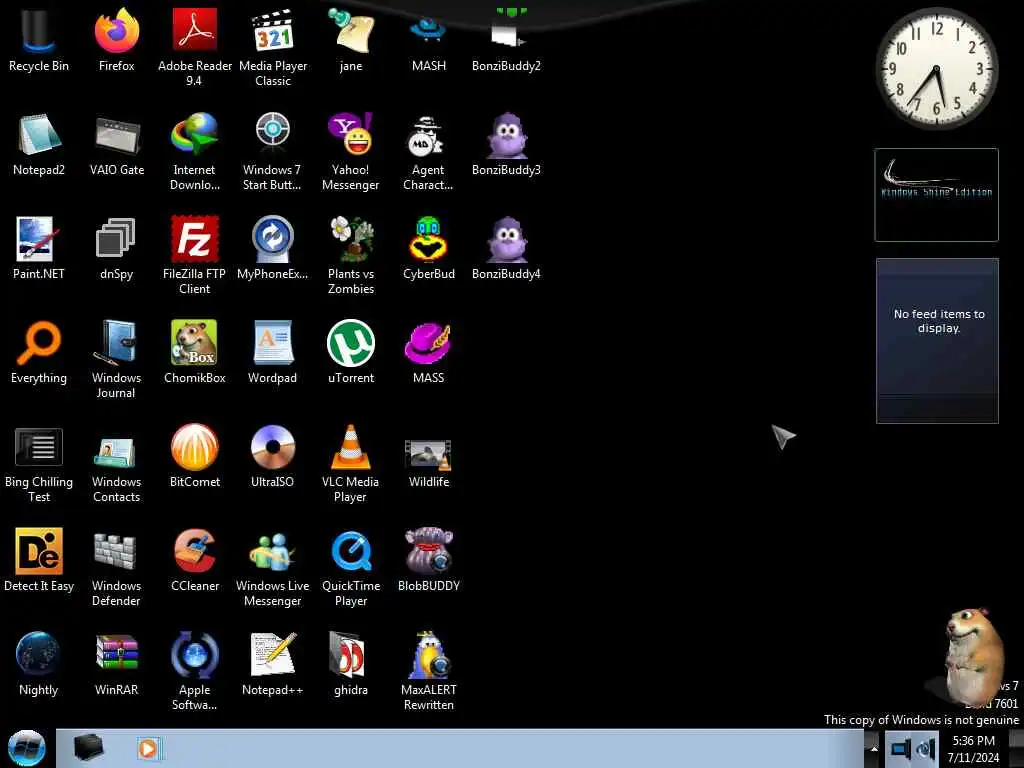Select Windows 7 Start Button changer icon
This screenshot has height=768, width=1024.
point(272,152)
